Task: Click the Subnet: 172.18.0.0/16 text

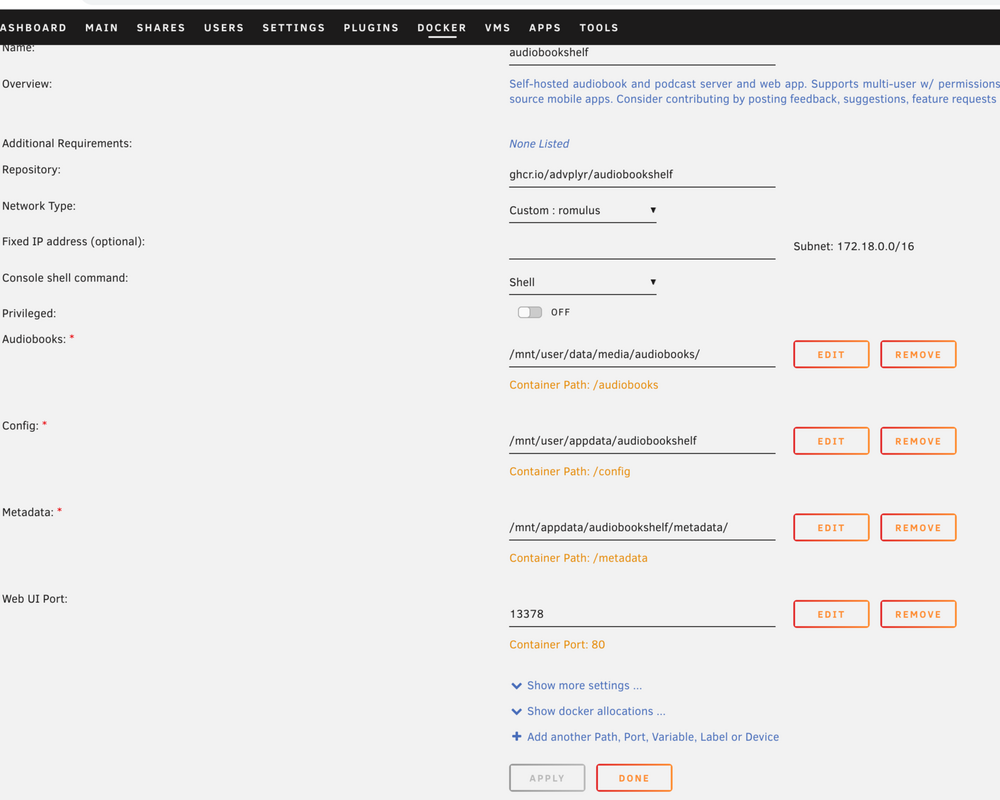Action: pos(853,246)
